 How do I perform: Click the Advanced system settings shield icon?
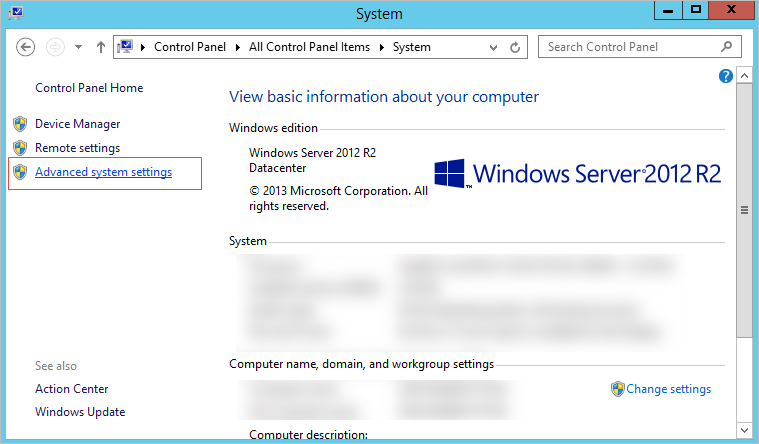(x=19, y=172)
